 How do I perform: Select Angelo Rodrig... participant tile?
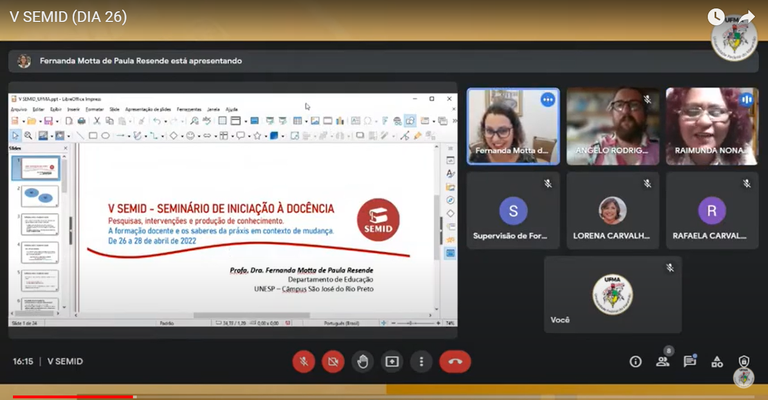click(612, 126)
